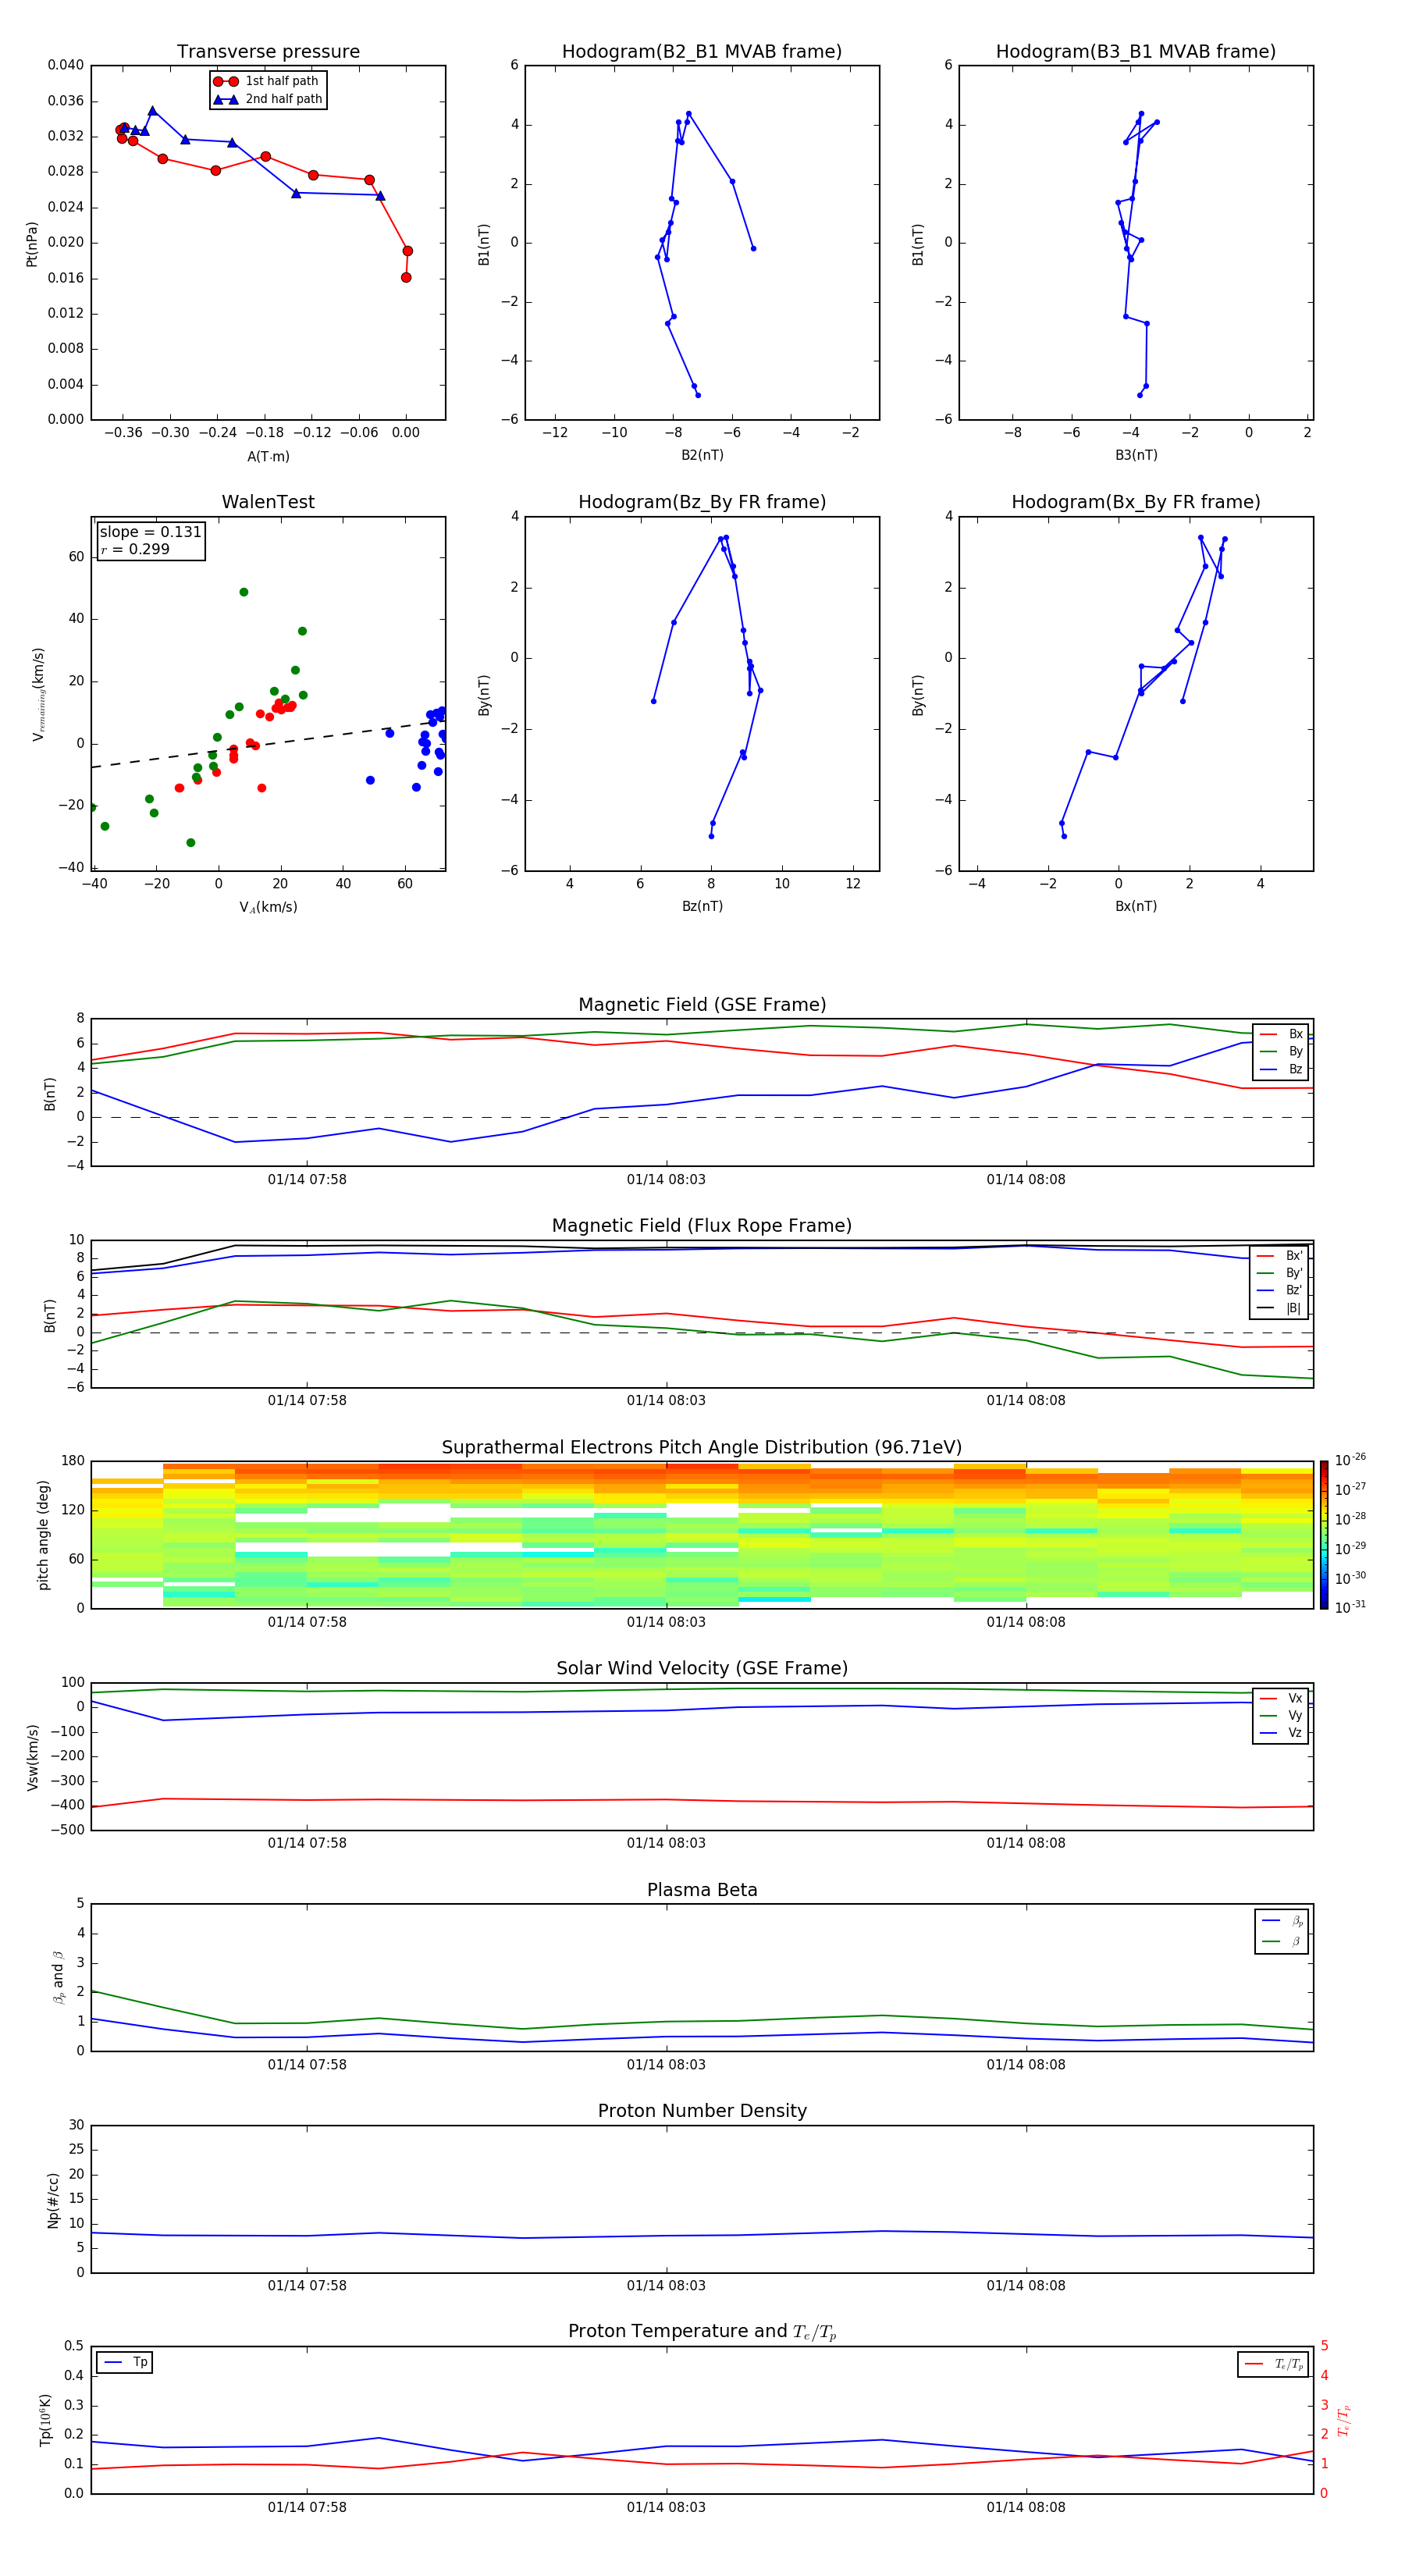Click the 'Hodogram(B3_B1 MVAB frame)' title
Screen dimensions: 1405x2576
click(1136, 51)
